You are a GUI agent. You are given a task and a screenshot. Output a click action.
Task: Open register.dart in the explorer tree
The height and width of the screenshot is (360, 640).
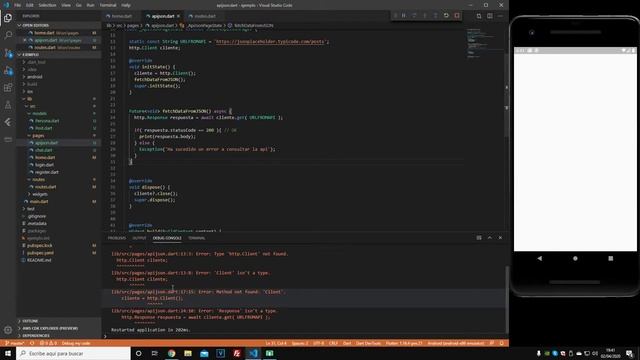click(x=47, y=172)
